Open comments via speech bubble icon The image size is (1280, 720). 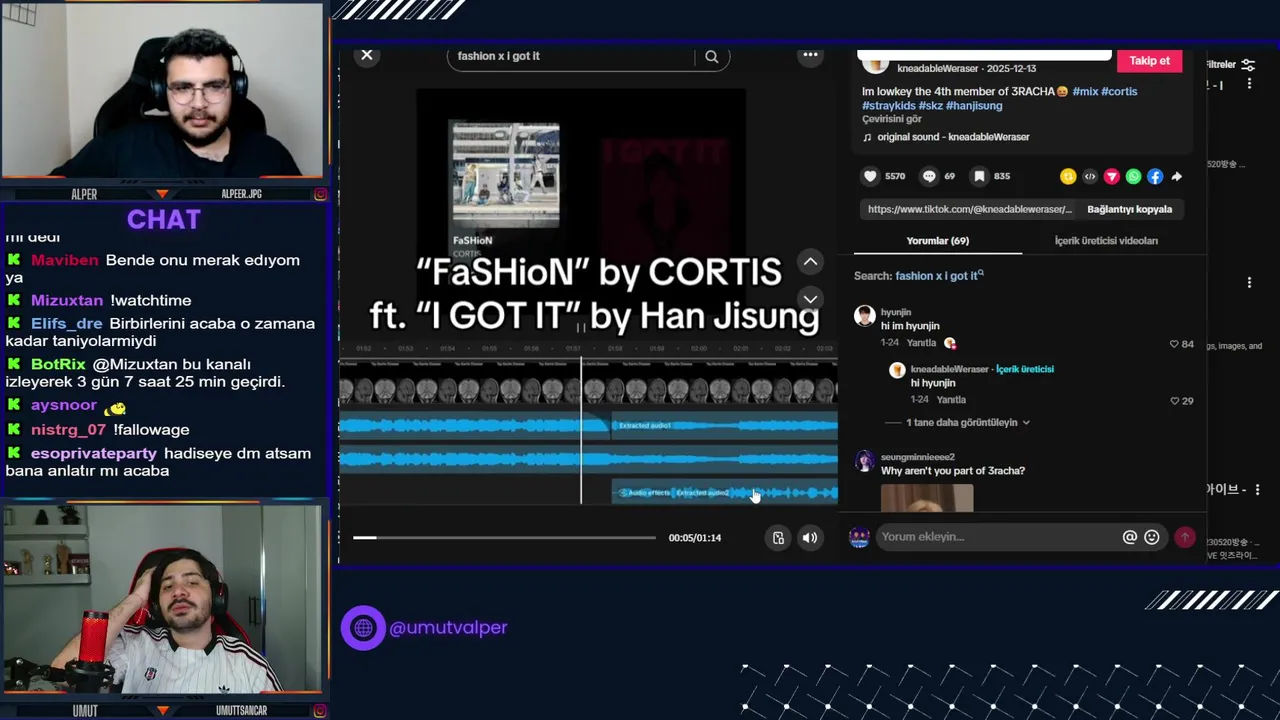tap(929, 176)
